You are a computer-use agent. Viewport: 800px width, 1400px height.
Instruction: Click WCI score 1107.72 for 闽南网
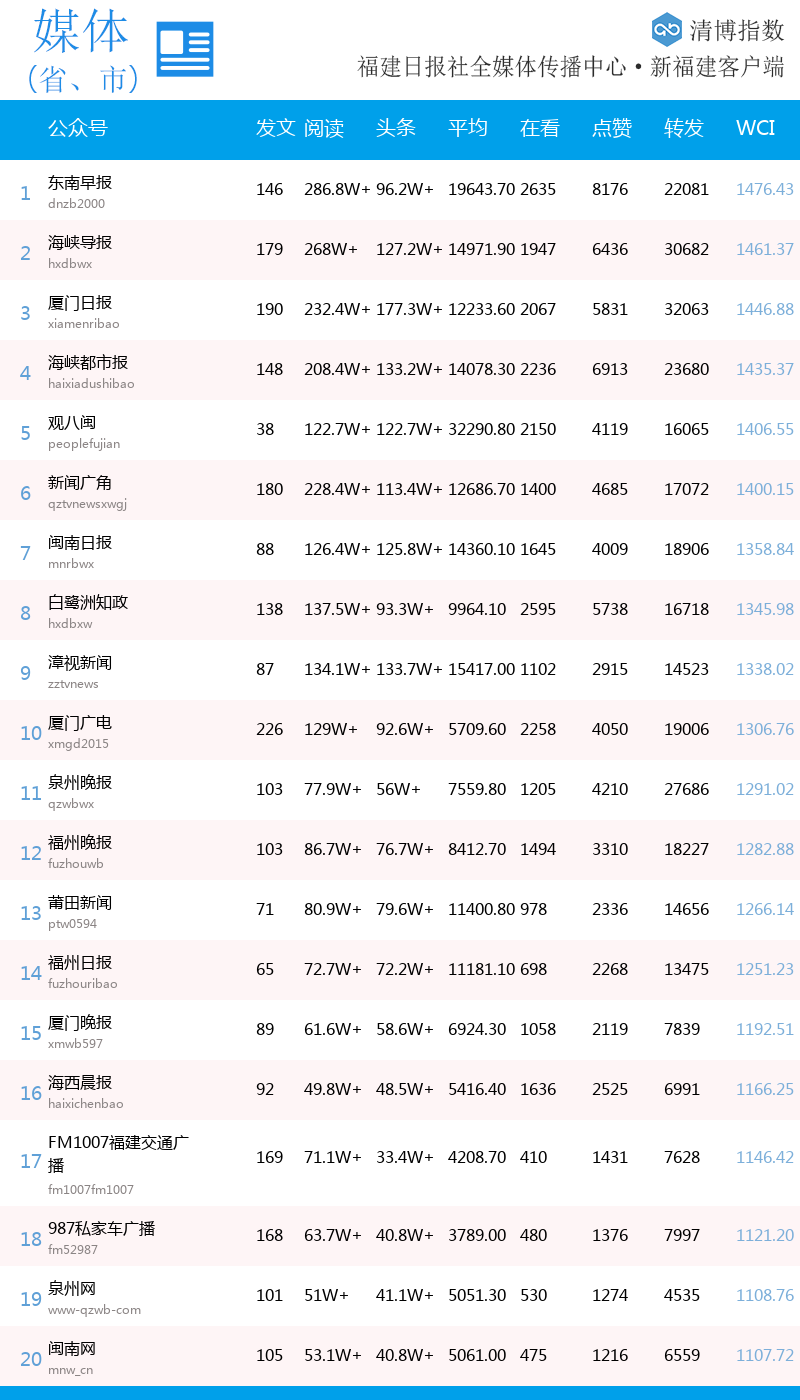(765, 1355)
